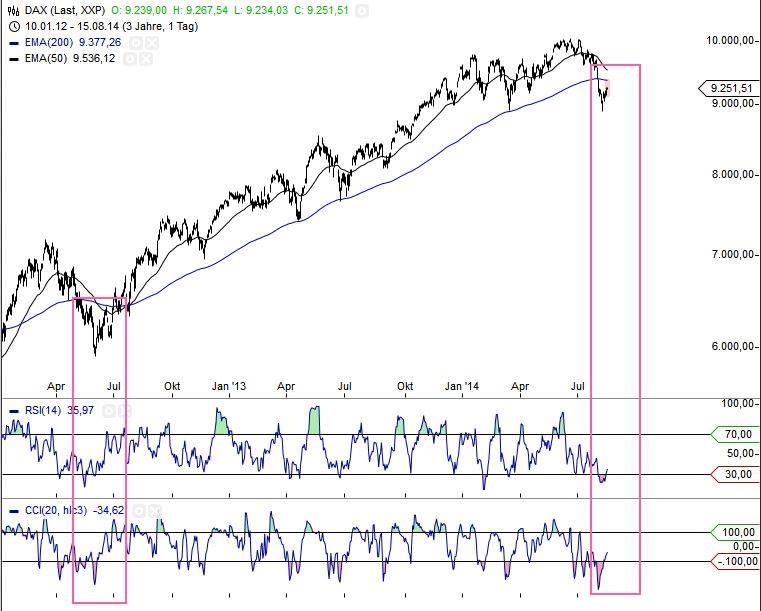Click the CCI 100,00 level marker
The width and height of the screenshot is (761, 611).
point(734,532)
